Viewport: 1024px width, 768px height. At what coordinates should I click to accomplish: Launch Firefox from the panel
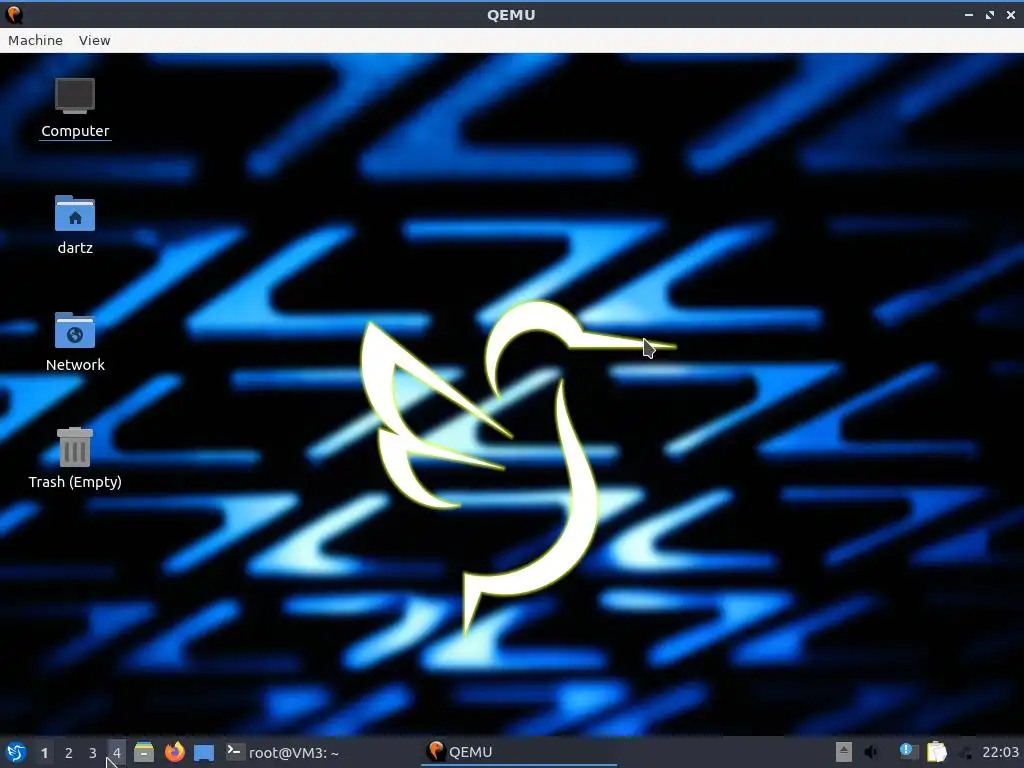click(x=174, y=752)
